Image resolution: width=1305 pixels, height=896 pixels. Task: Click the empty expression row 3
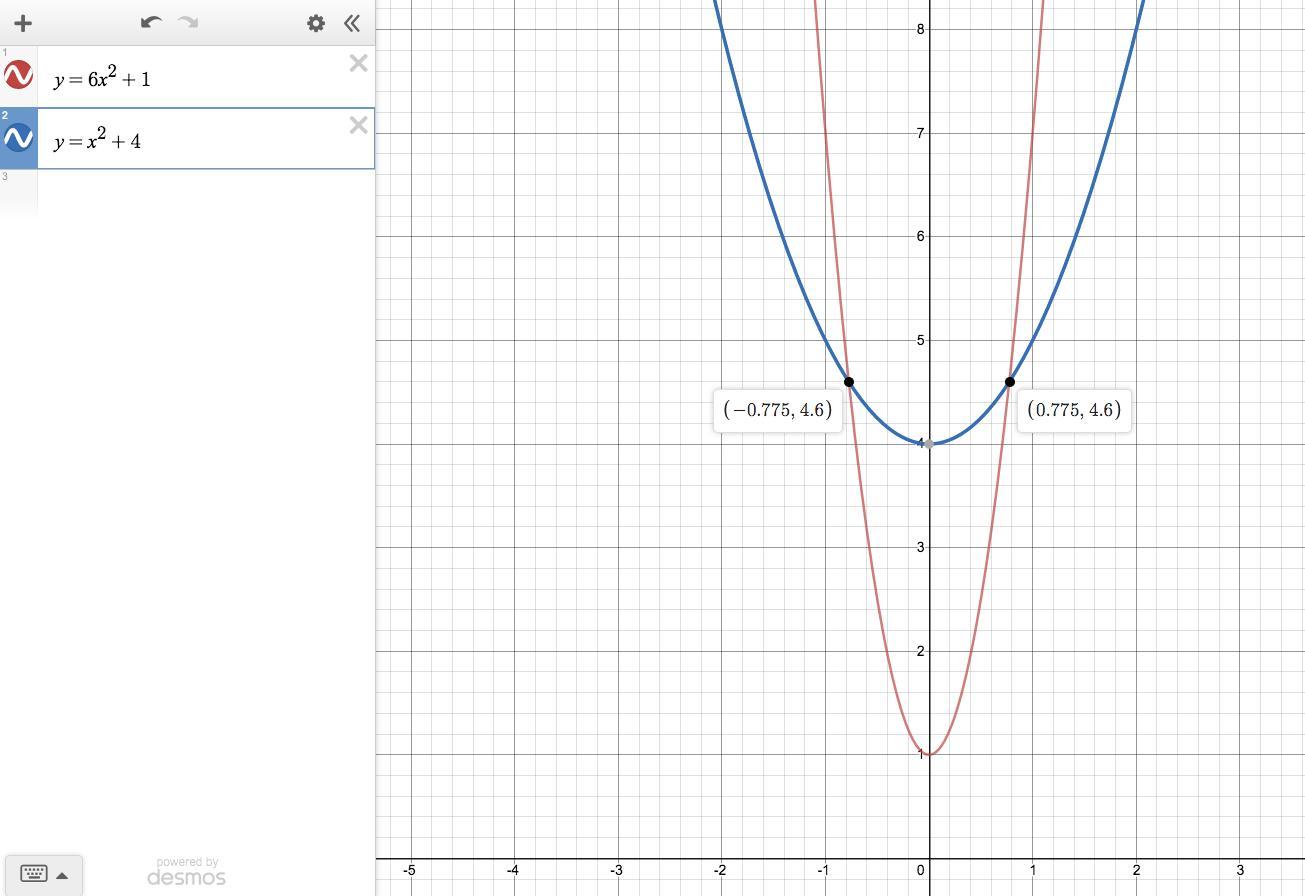(187, 192)
